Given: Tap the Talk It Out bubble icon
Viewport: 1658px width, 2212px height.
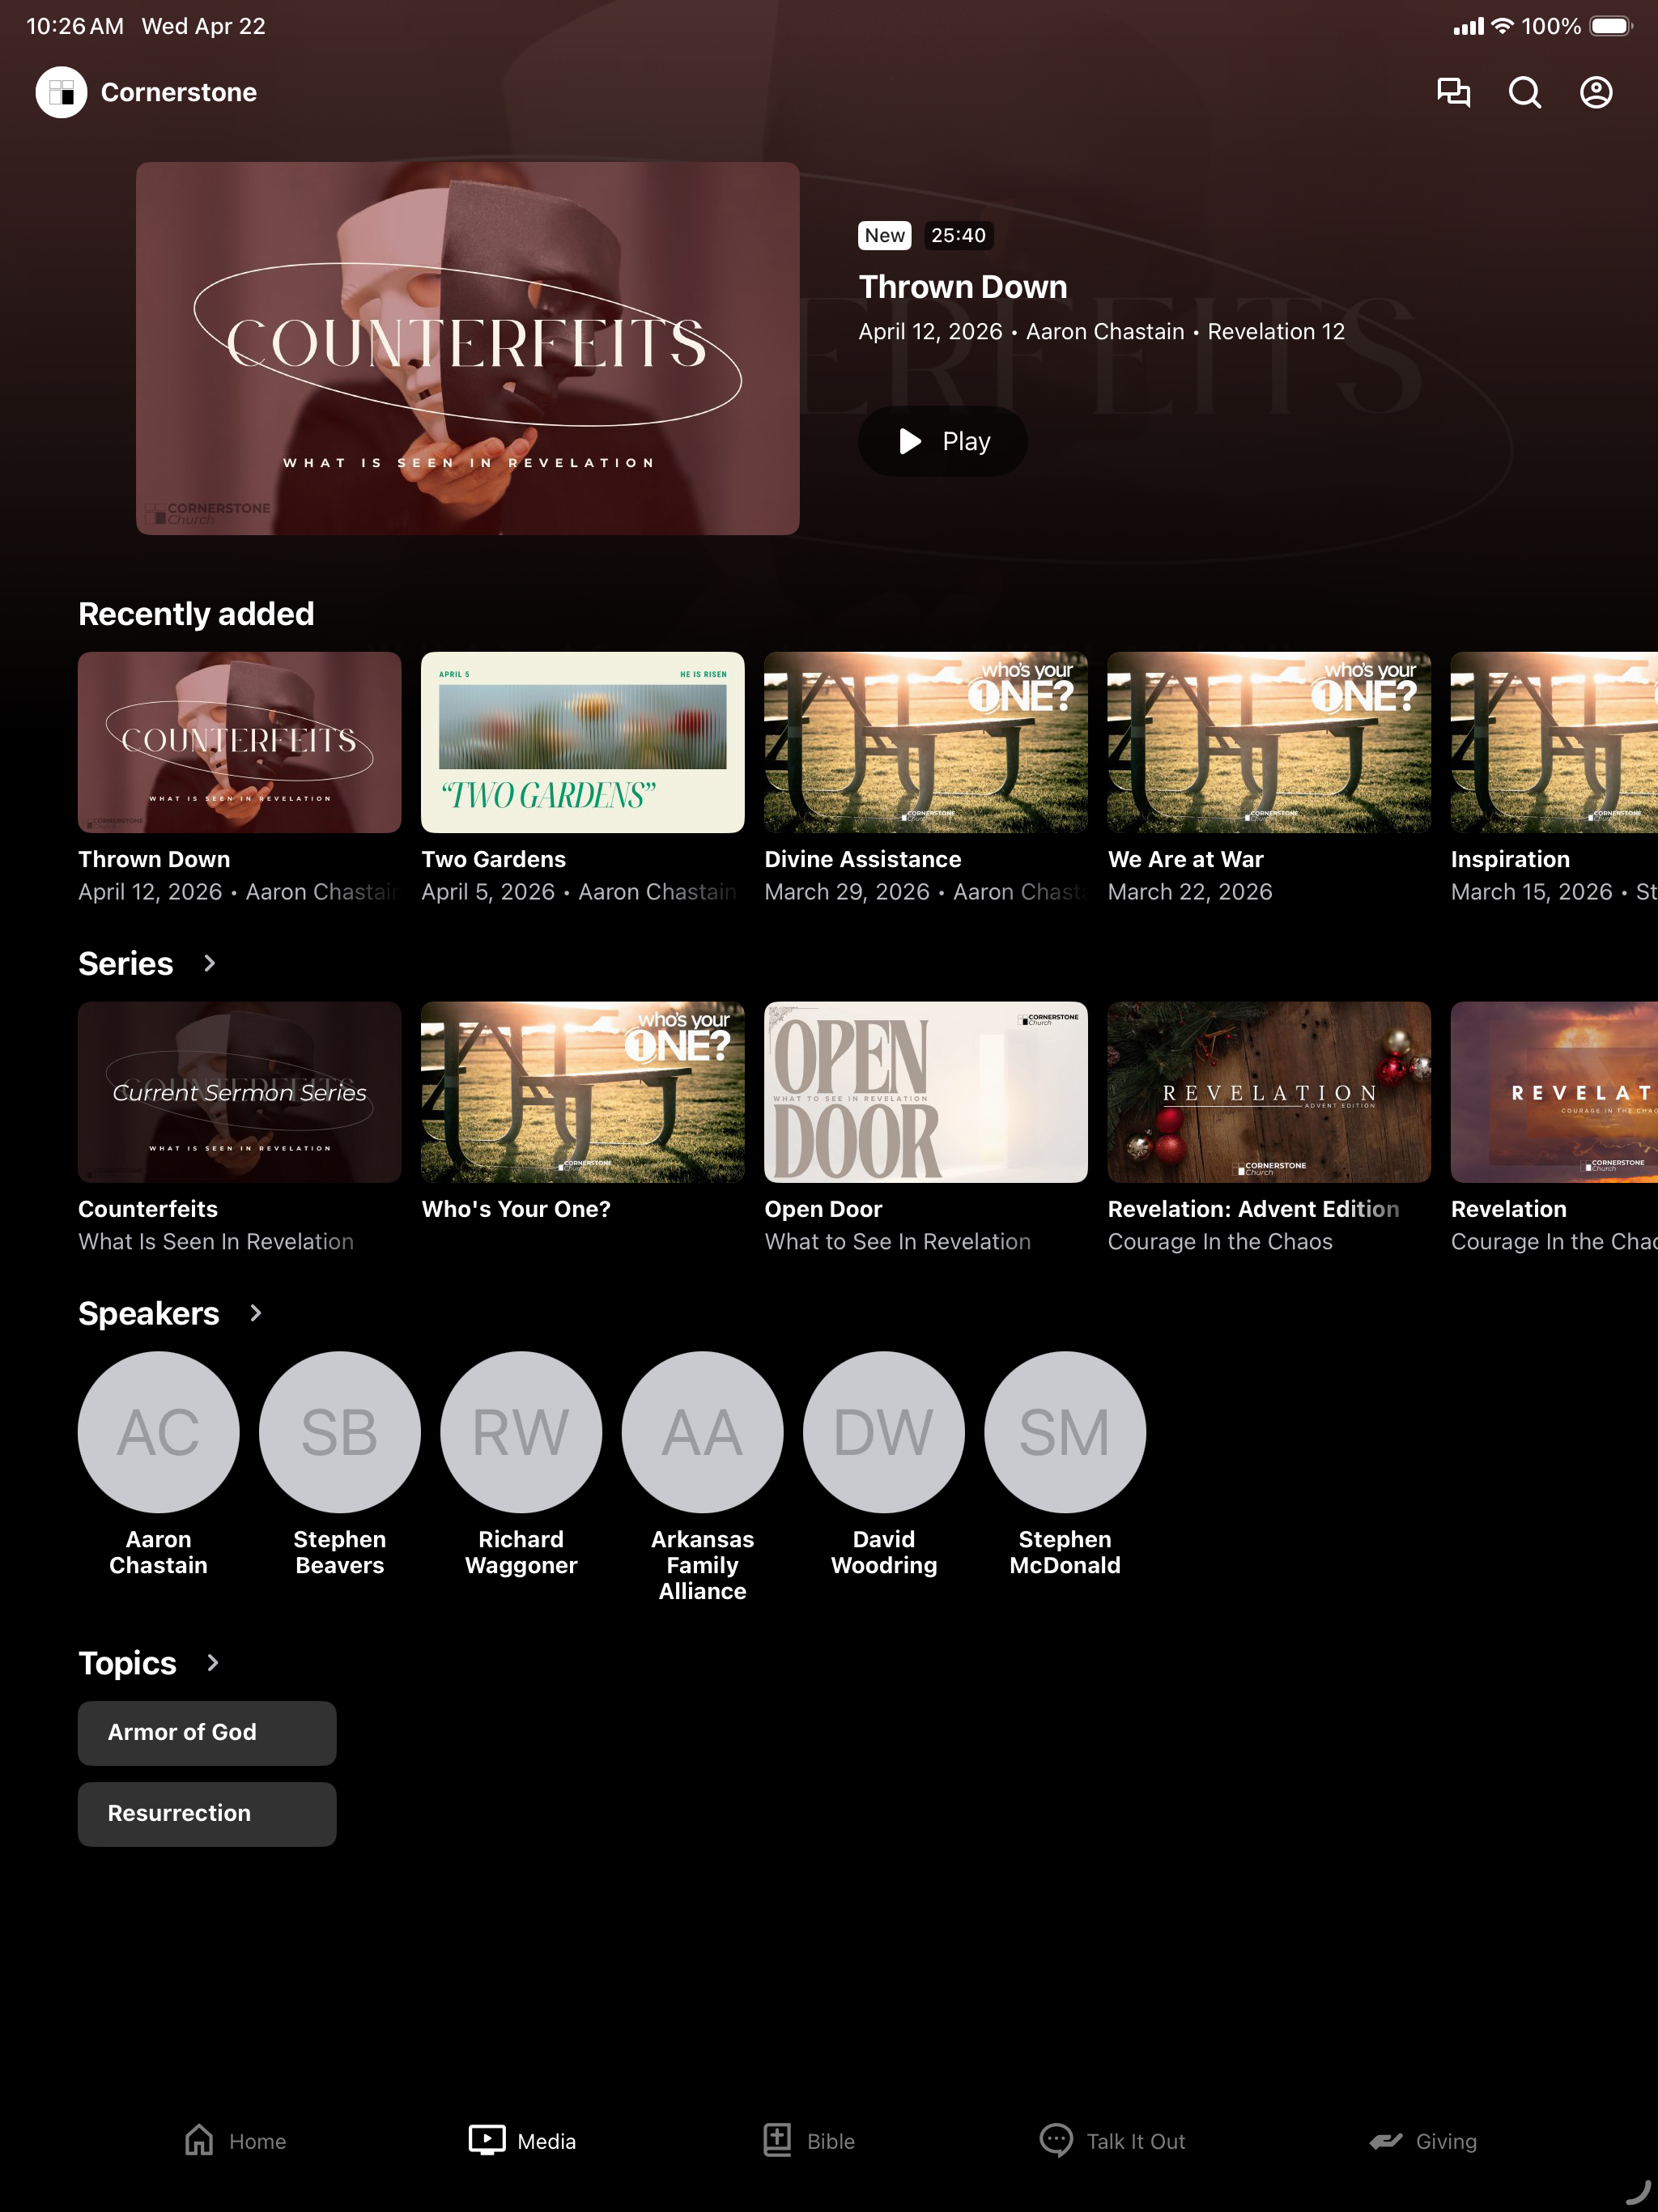Looking at the screenshot, I should [x=1056, y=2141].
